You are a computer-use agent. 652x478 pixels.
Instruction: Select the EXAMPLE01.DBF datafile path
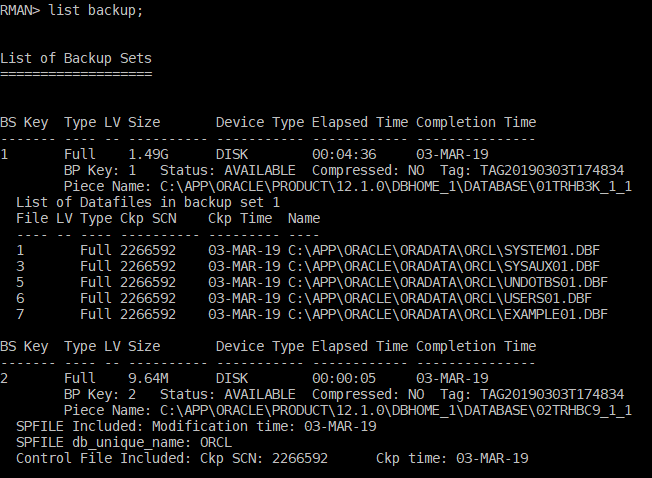point(448,314)
